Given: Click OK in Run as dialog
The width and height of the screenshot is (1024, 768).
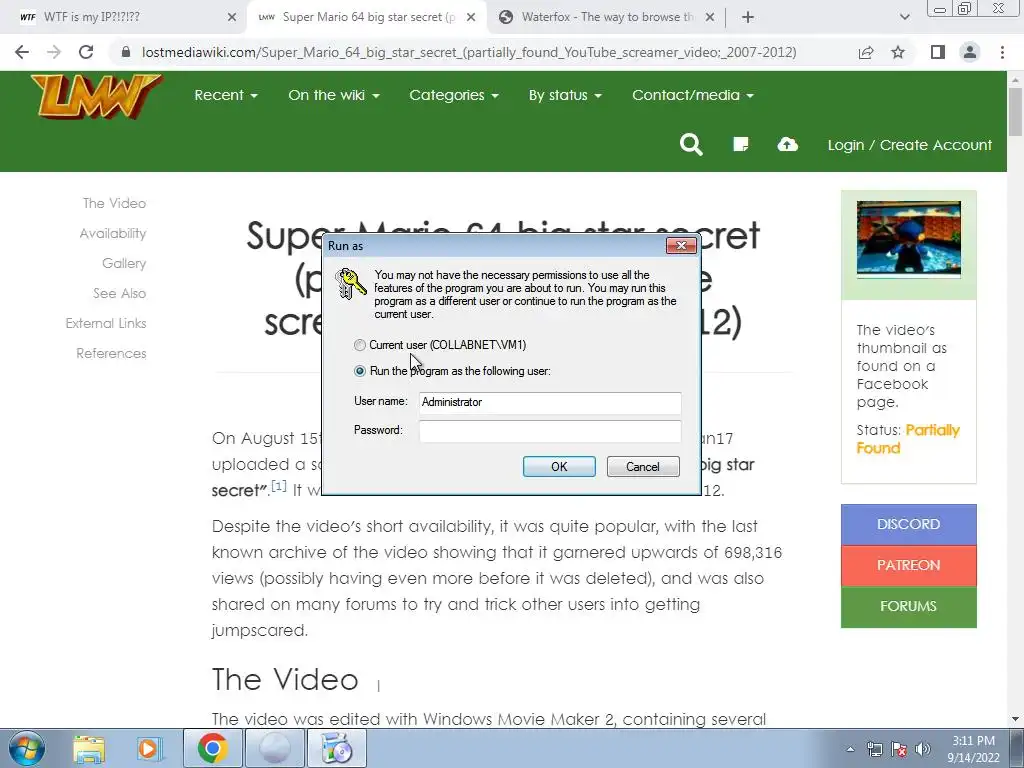Looking at the screenshot, I should pos(559,466).
